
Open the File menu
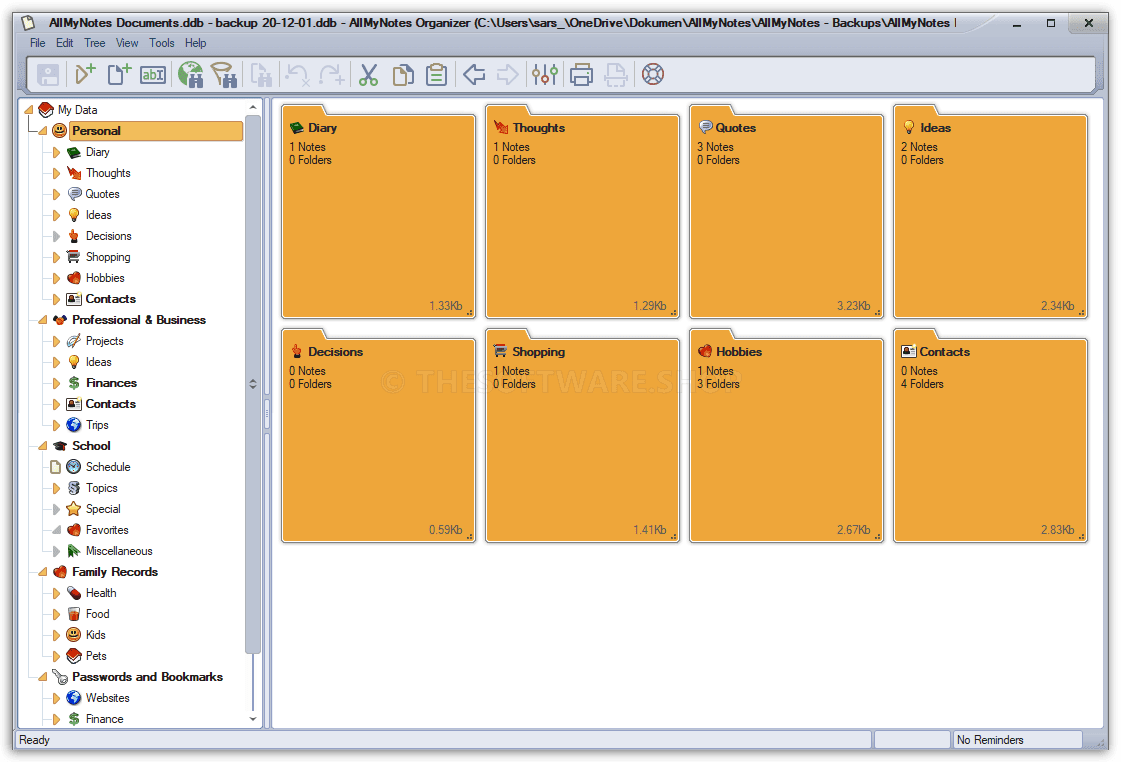tap(38, 43)
